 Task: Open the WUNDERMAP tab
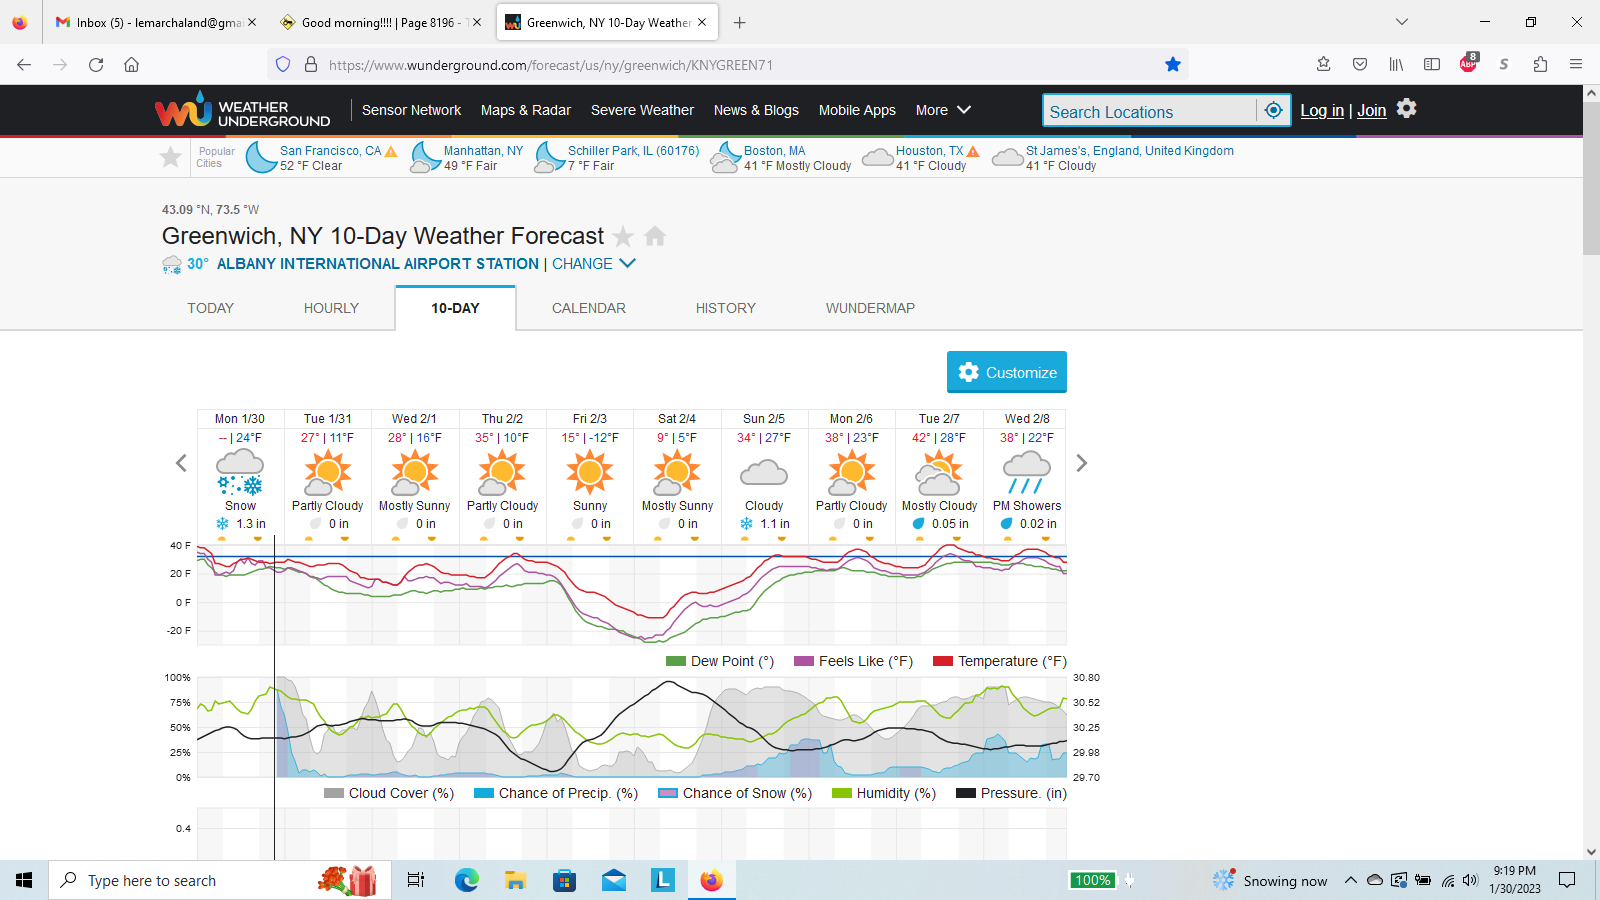pos(870,308)
